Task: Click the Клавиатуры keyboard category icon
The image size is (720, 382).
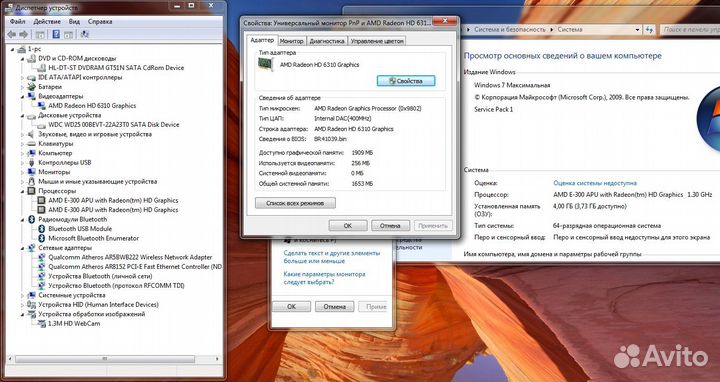Action: (32, 144)
